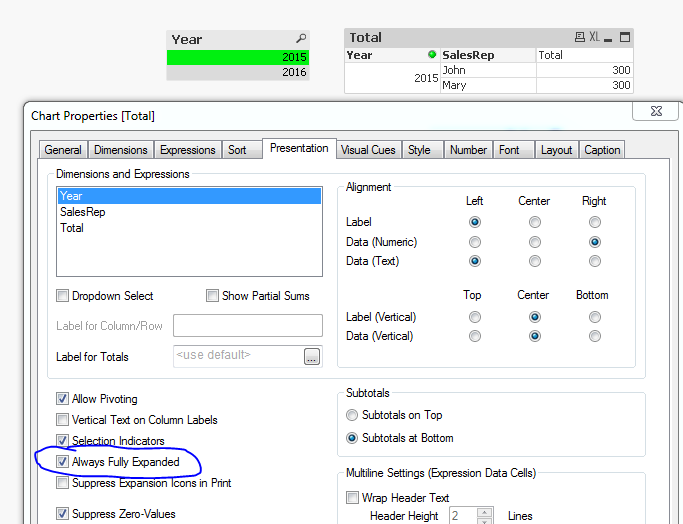Enable Wrap Header Text checkbox

pos(352,497)
